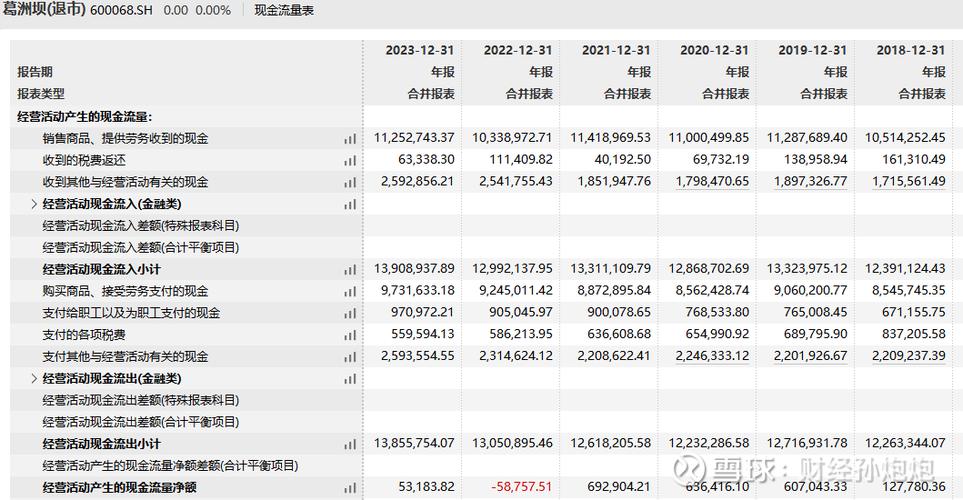Click row label 经营活动现金流出差额(合计平衡项目)

141,422
